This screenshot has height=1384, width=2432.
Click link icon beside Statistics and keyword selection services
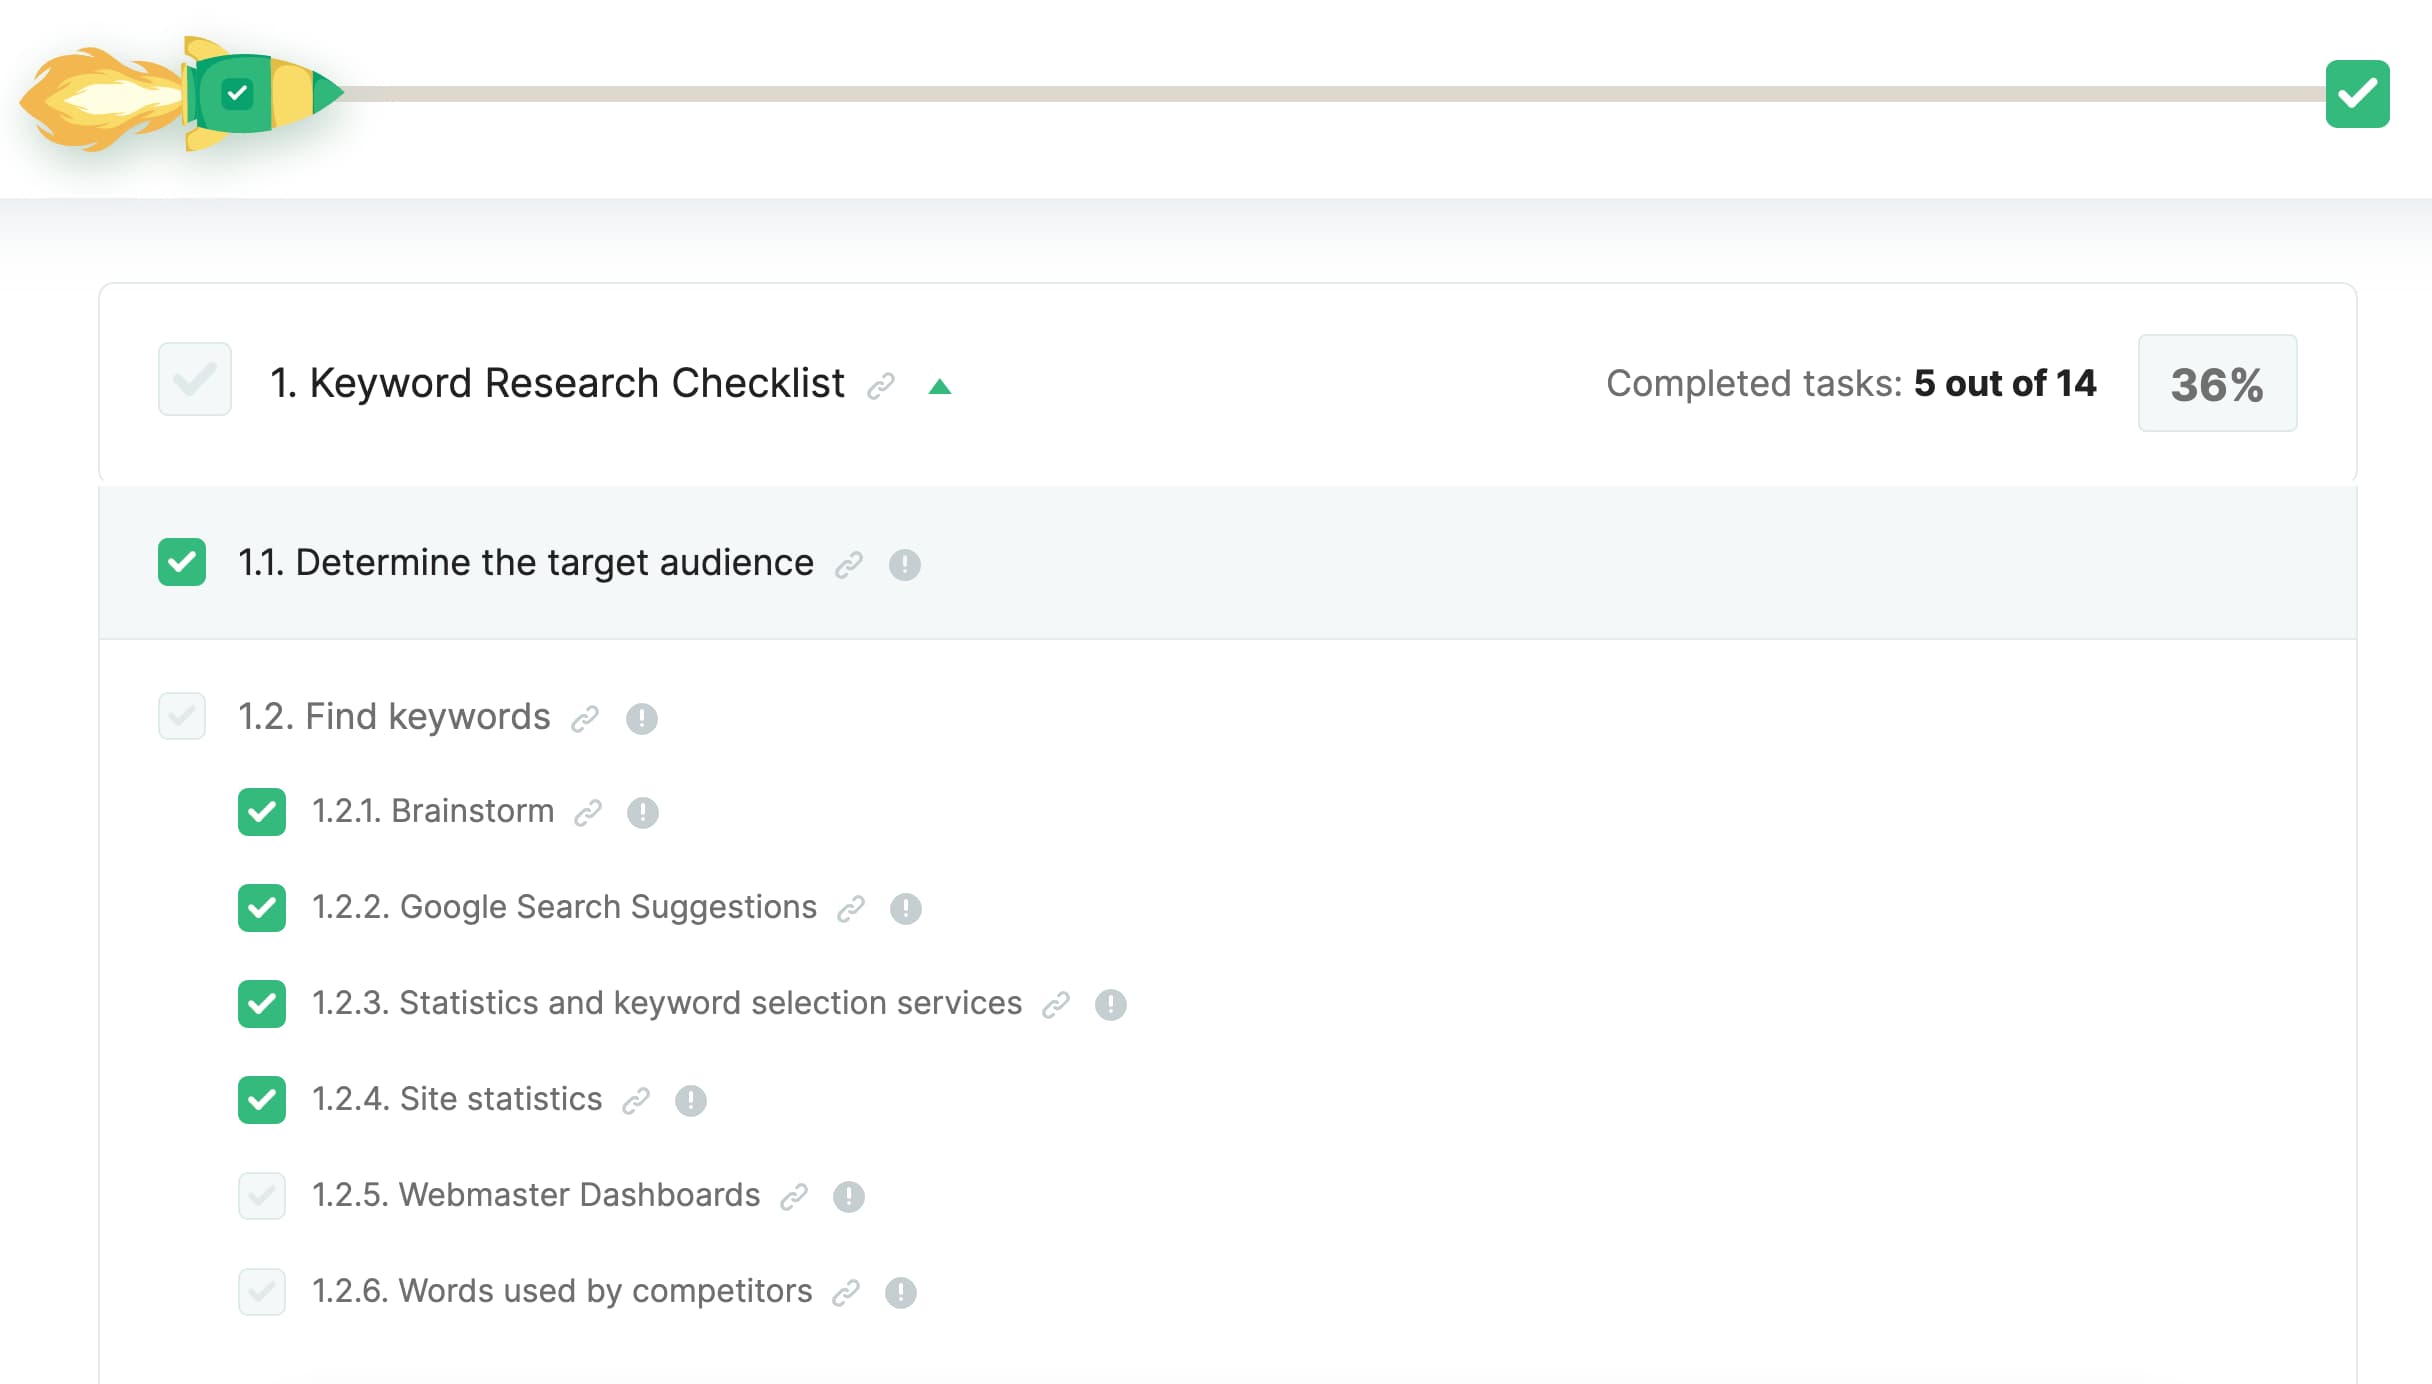click(1057, 1005)
